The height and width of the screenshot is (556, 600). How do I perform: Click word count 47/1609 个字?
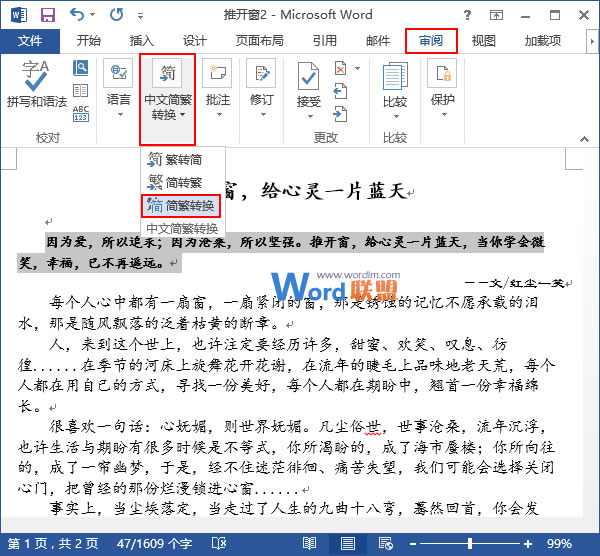(x=155, y=543)
